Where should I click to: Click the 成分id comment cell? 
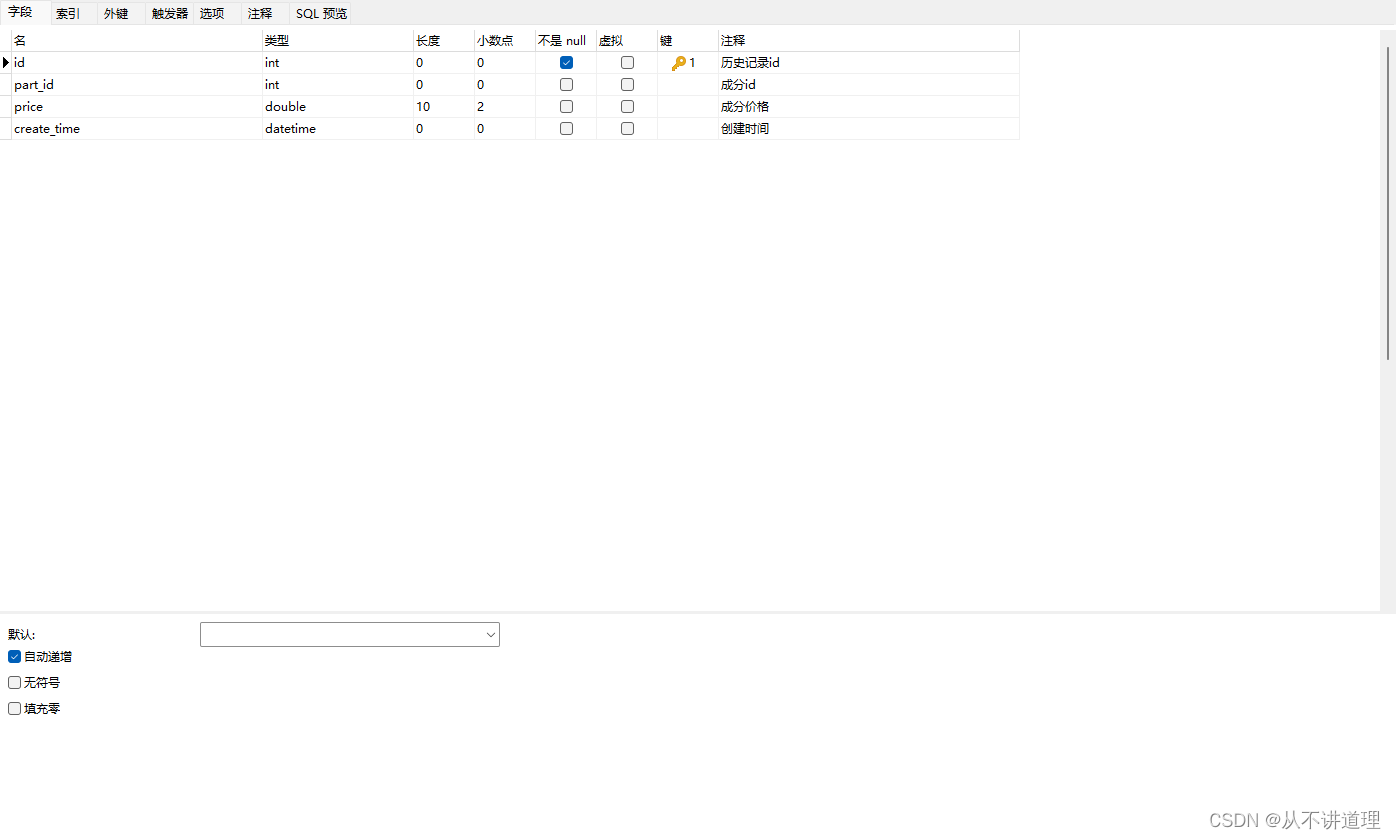pos(869,84)
